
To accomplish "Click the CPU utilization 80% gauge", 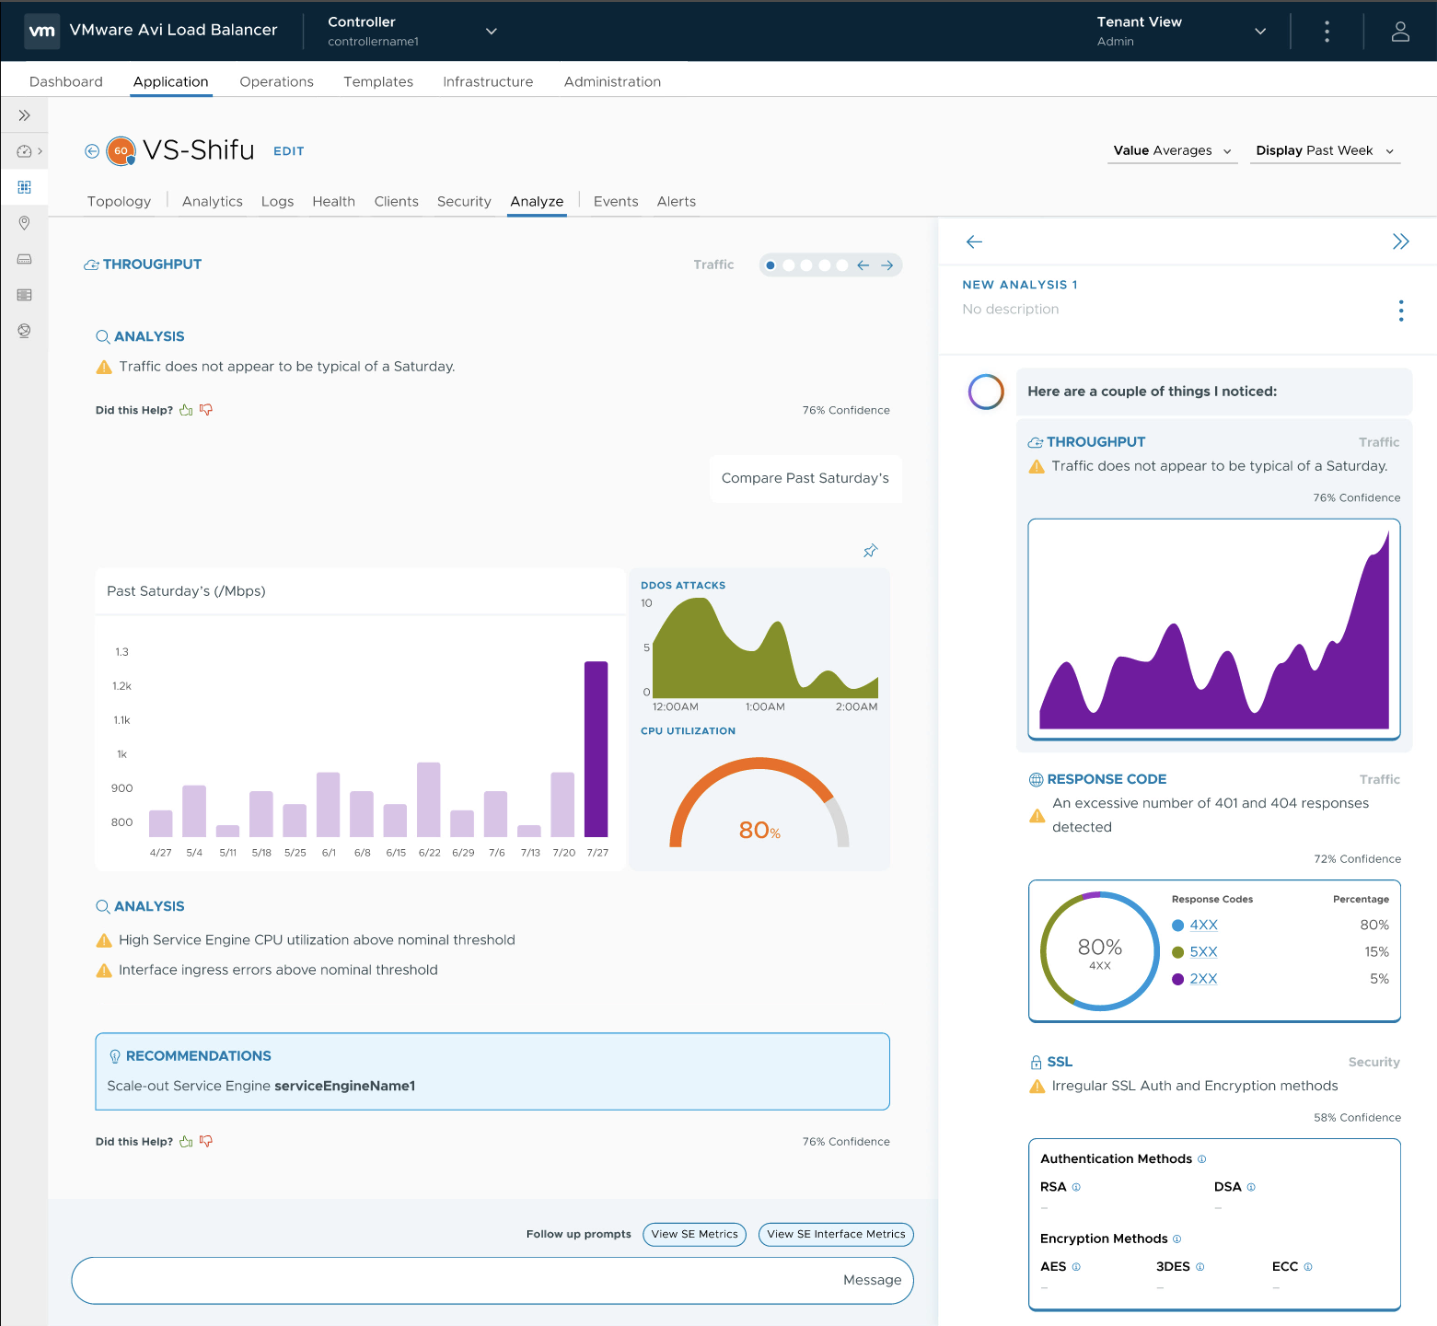I will click(x=759, y=804).
